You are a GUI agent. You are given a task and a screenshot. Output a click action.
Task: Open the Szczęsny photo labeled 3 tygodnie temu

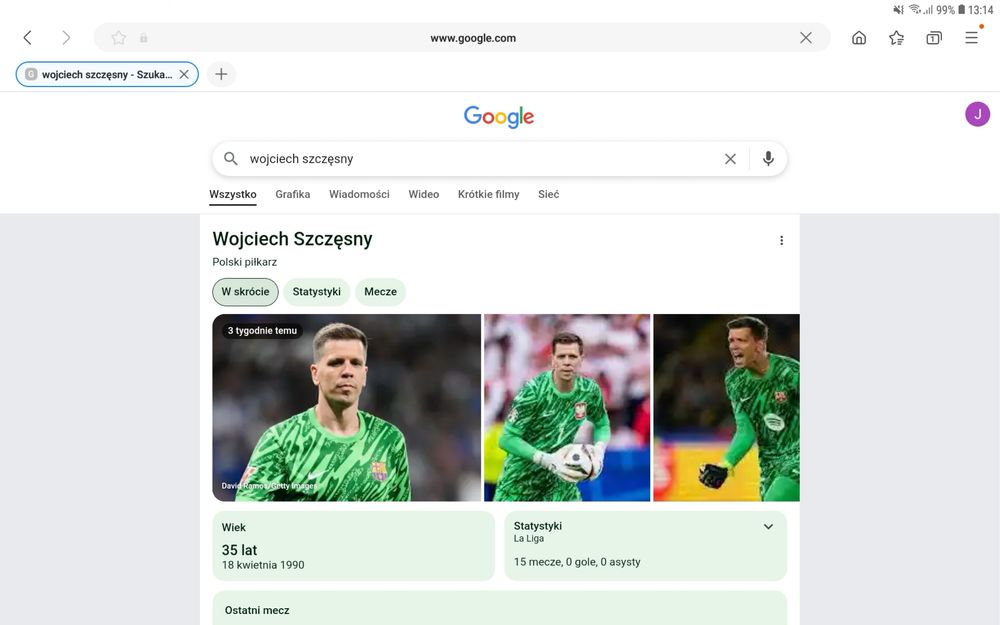click(x=346, y=407)
